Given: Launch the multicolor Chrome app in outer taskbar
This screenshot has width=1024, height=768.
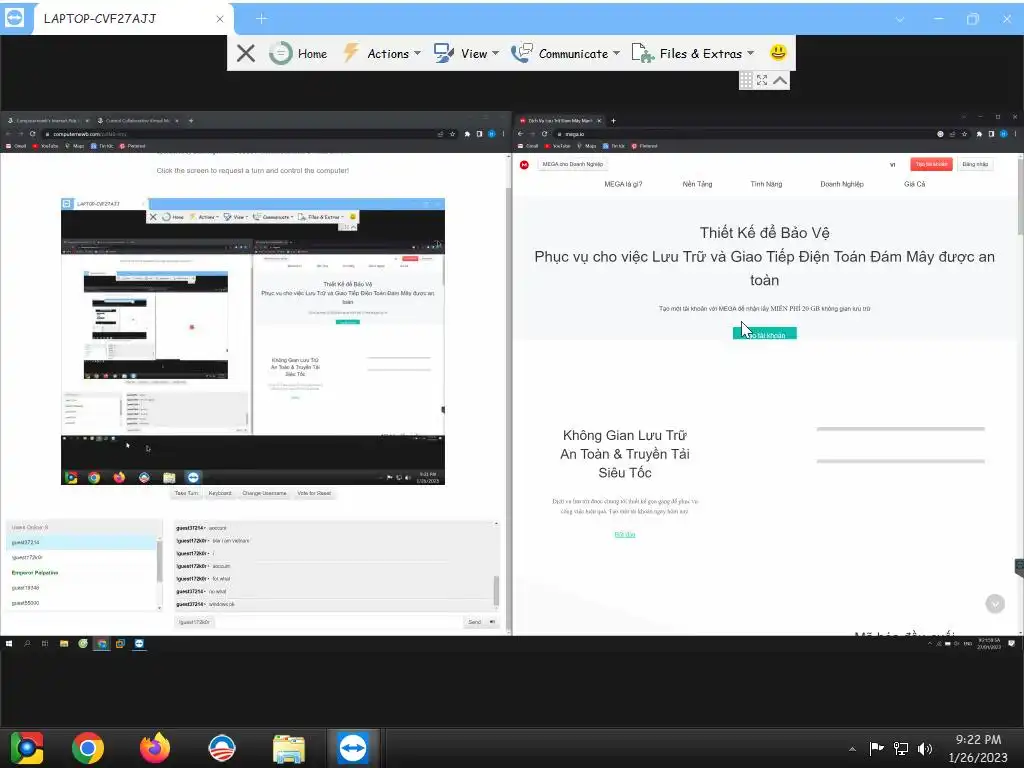Looking at the screenshot, I should click(x=26, y=748).
